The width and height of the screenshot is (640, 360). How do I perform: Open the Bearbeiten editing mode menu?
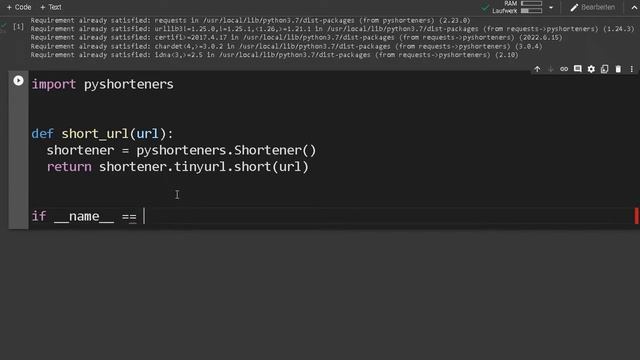pyautogui.click(x=593, y=7)
